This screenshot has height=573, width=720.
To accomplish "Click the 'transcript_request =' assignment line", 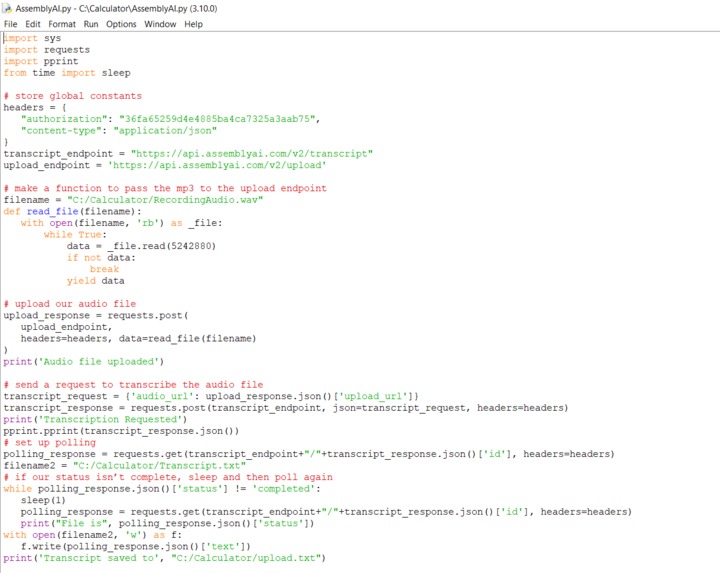I will [211, 396].
